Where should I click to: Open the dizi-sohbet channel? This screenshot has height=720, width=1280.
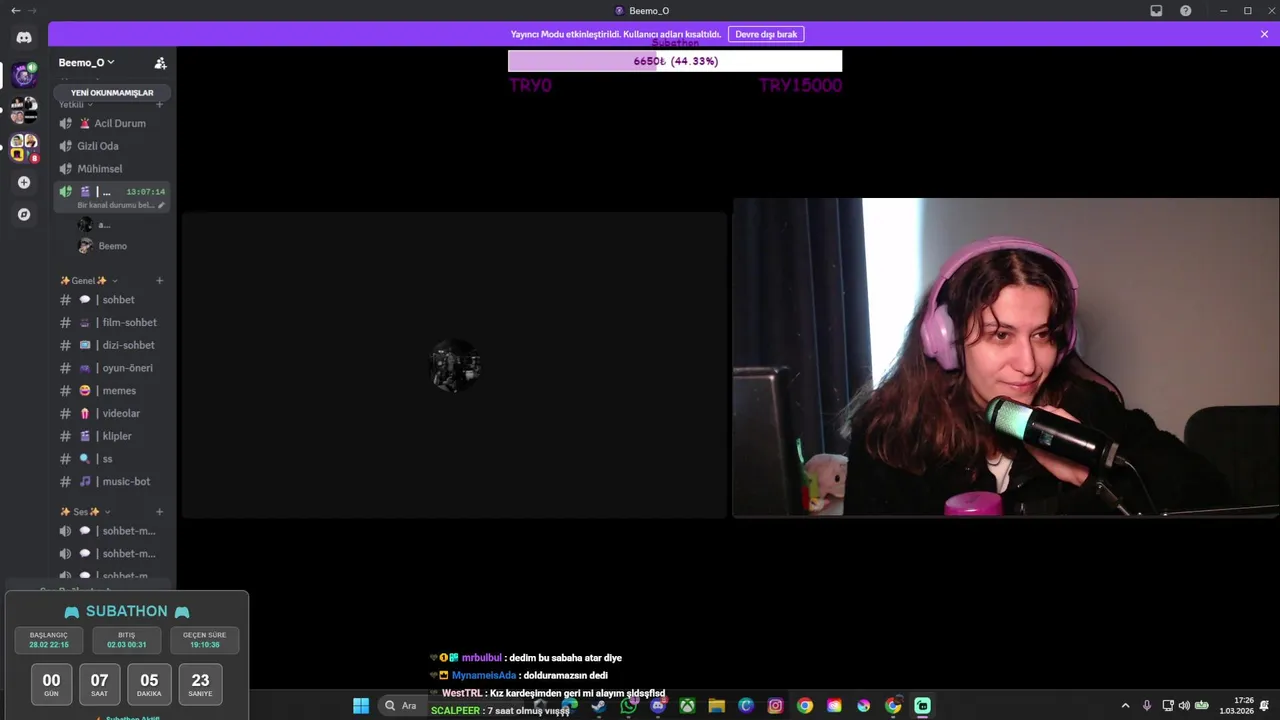point(112,345)
